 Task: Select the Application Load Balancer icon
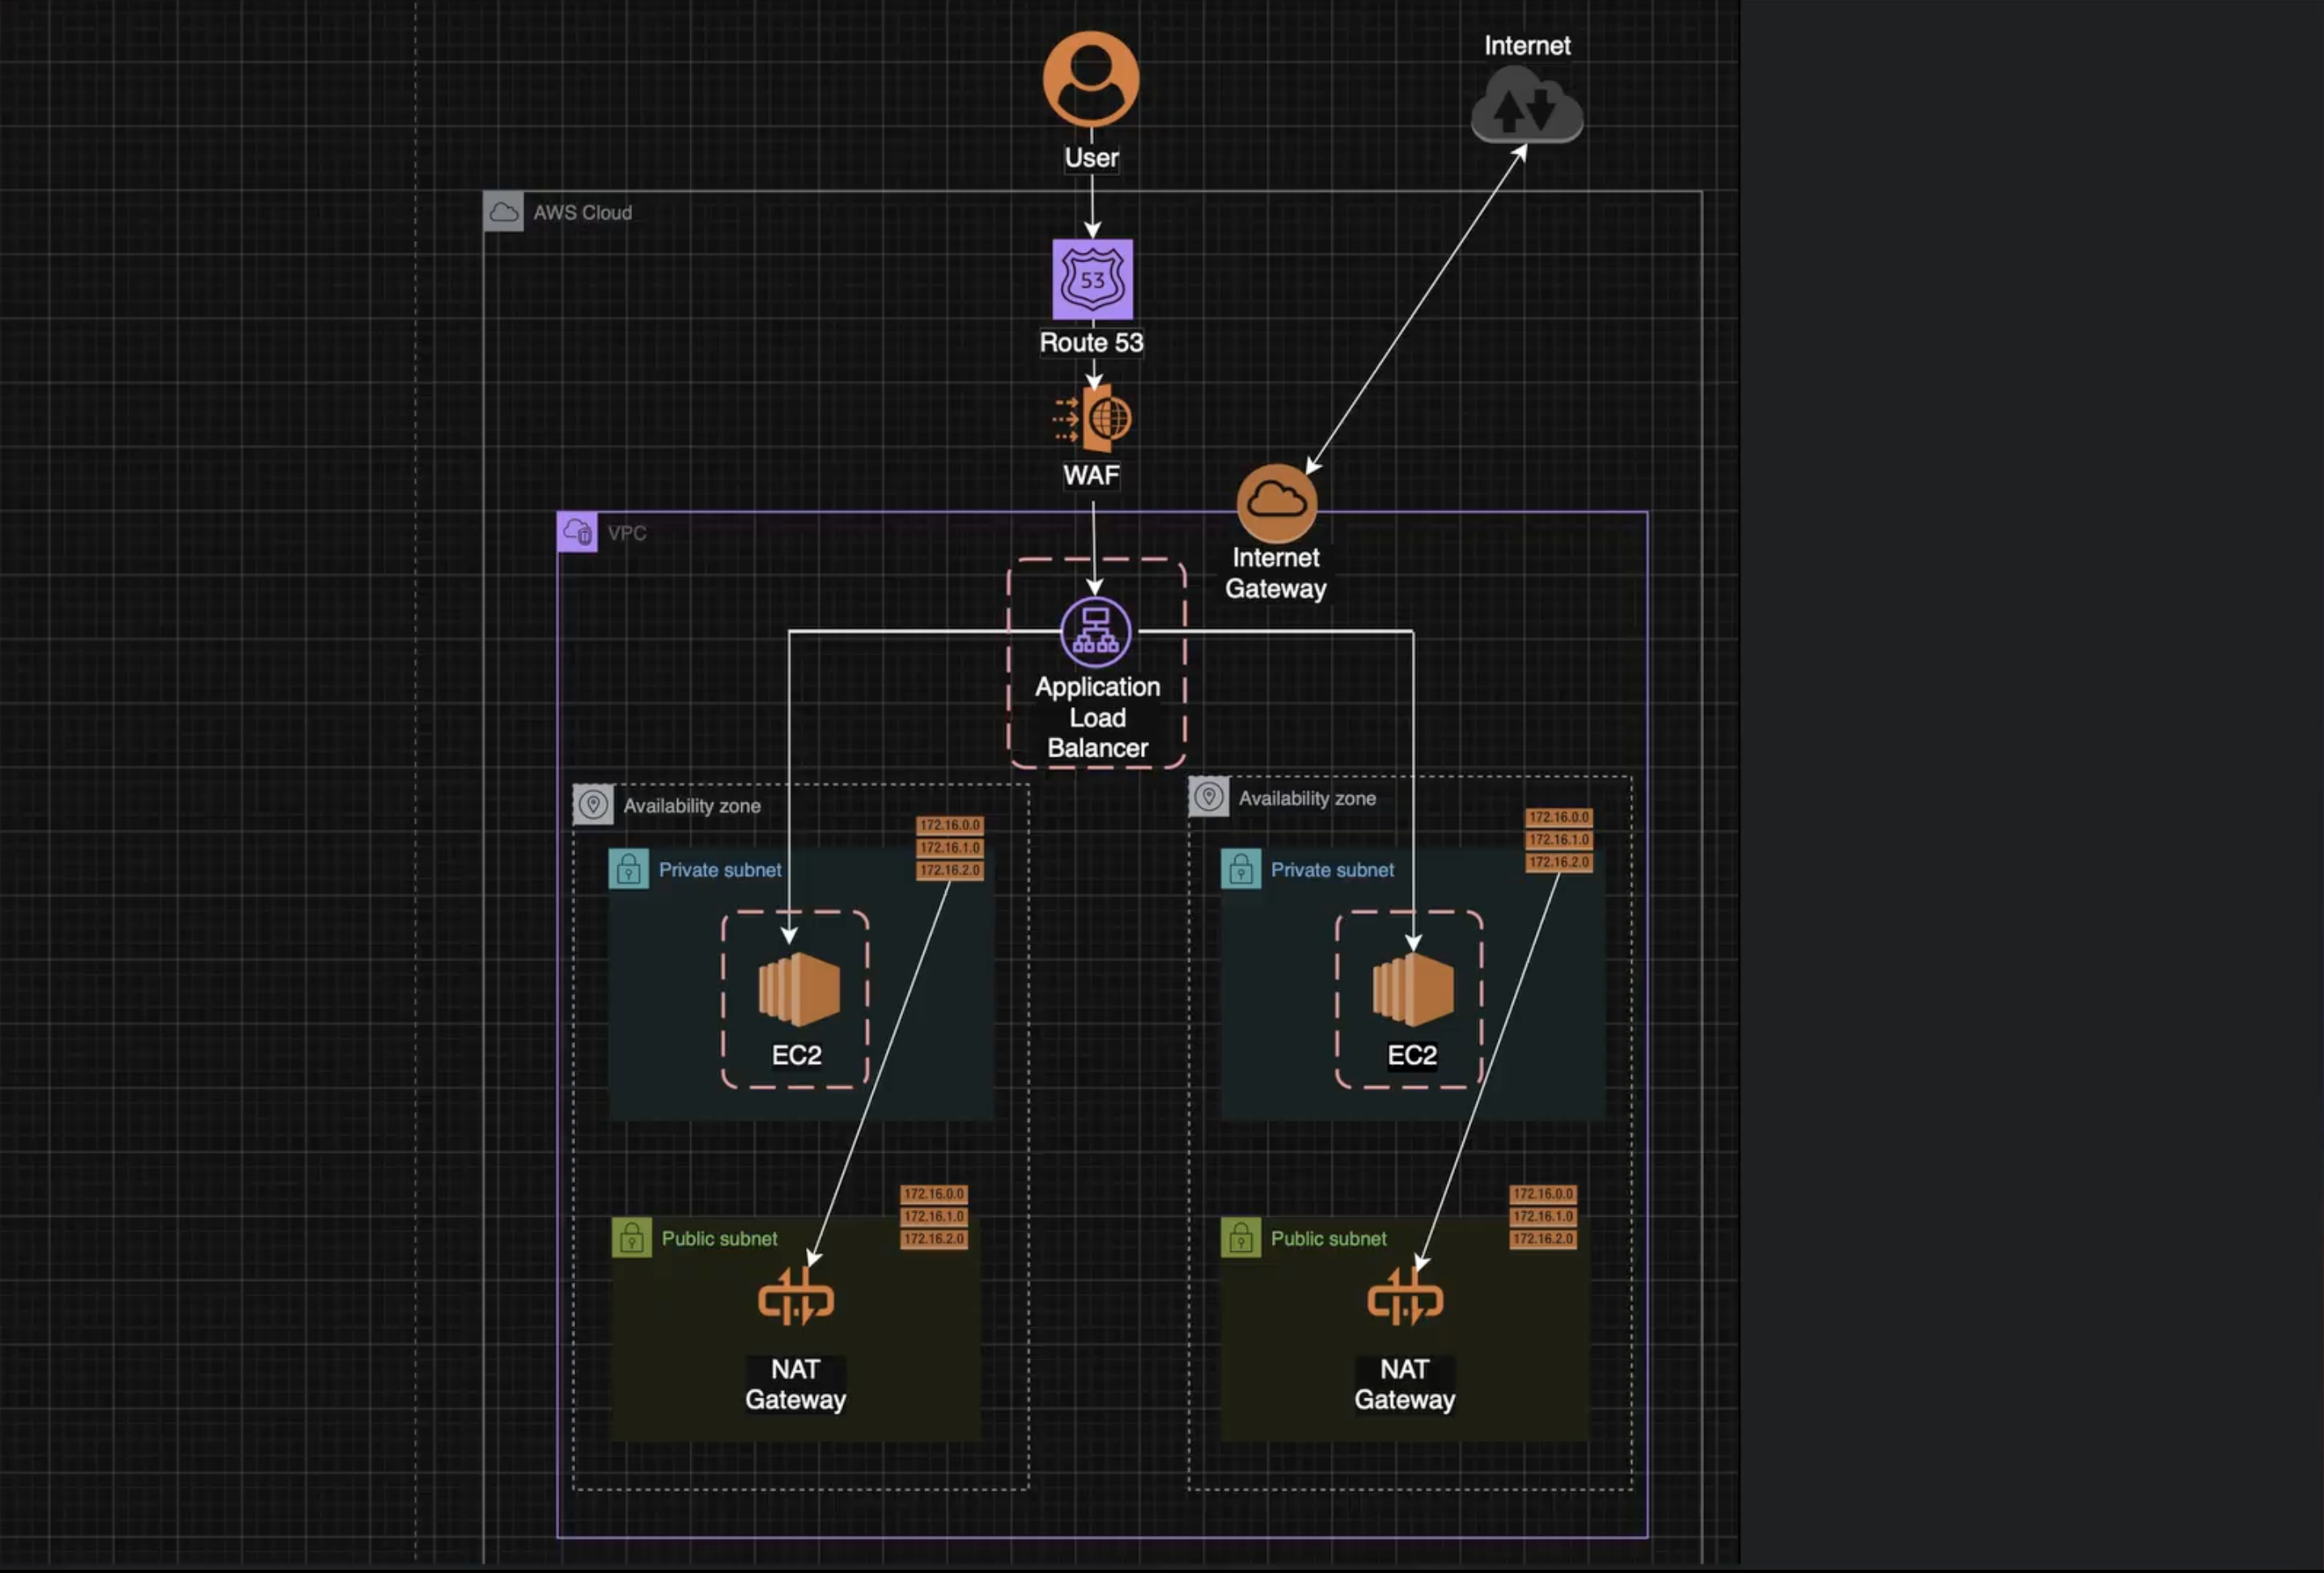[1096, 632]
